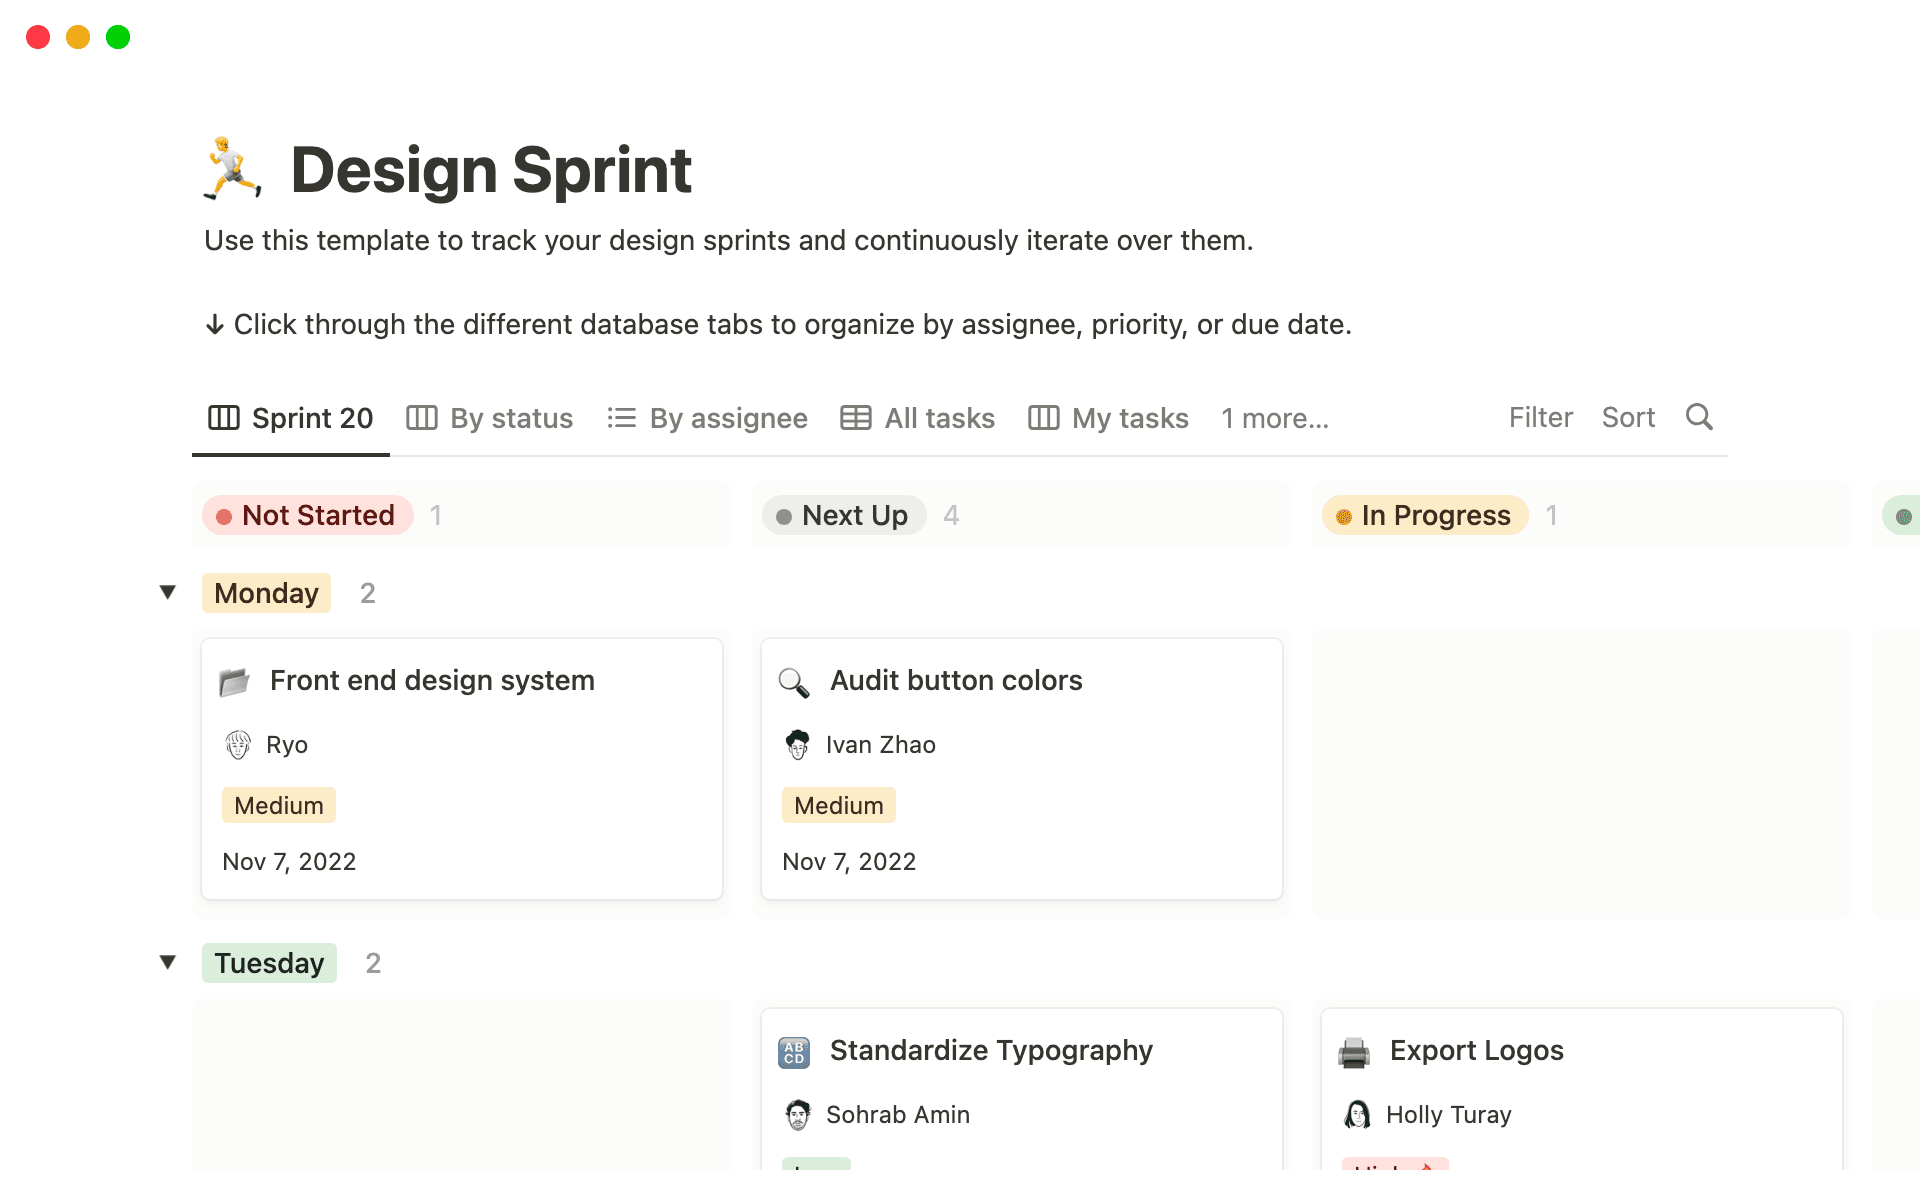Click the board icon next to My tasks
This screenshot has width=1920, height=1200.
click(1043, 418)
